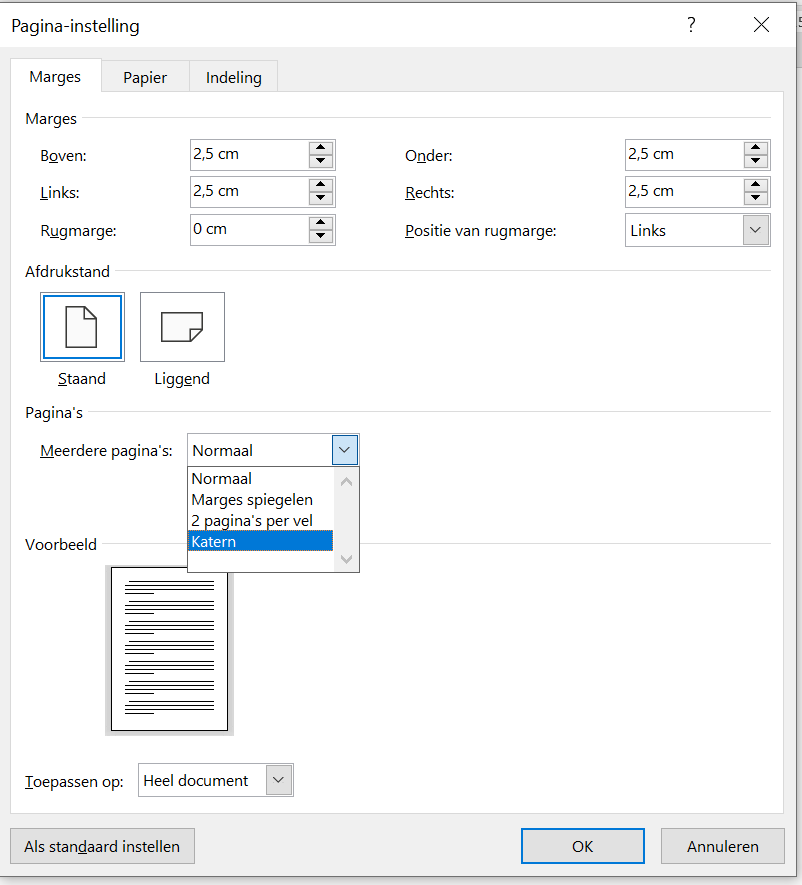The image size is (802, 885).
Task: Increase the Onder margin value
Action: point(756,148)
